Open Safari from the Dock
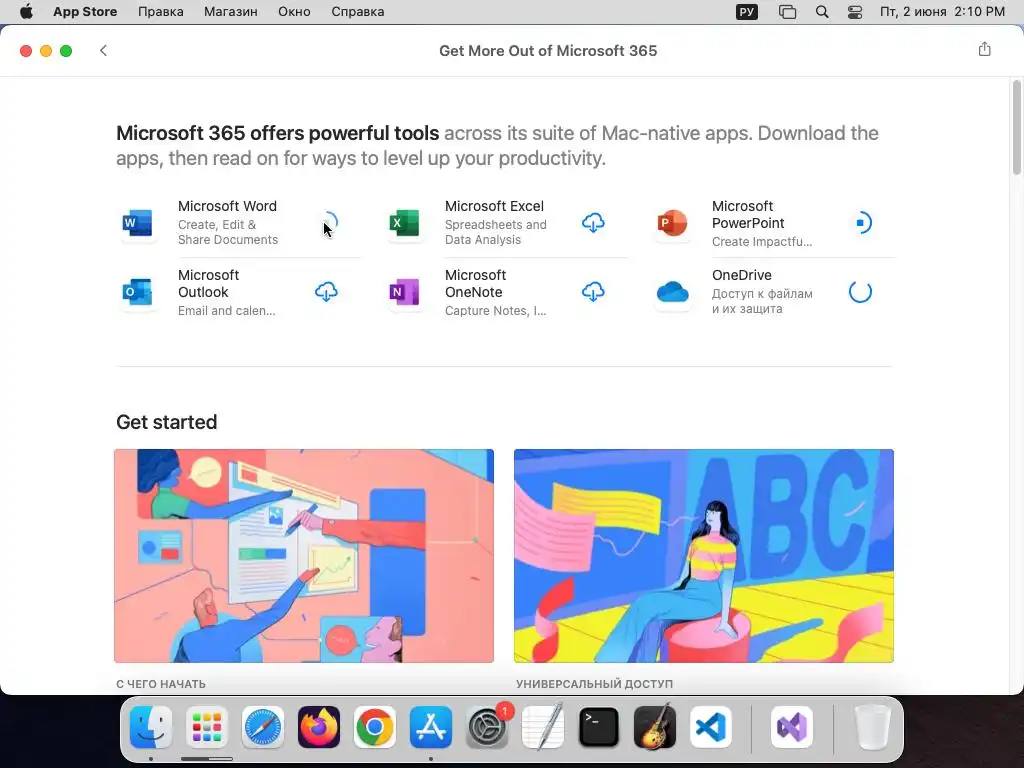Viewport: 1024px width, 768px height. [x=263, y=727]
